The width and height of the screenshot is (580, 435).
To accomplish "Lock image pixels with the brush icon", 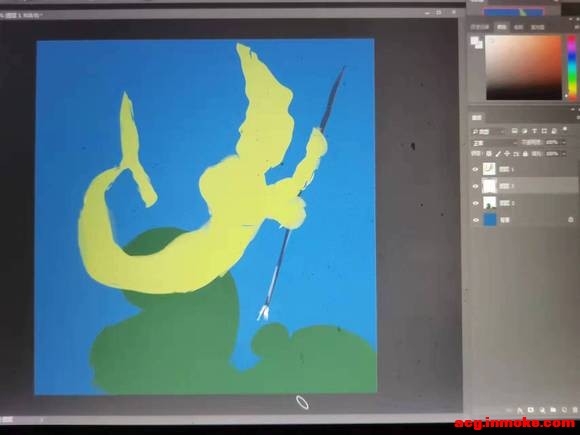I will coord(498,154).
